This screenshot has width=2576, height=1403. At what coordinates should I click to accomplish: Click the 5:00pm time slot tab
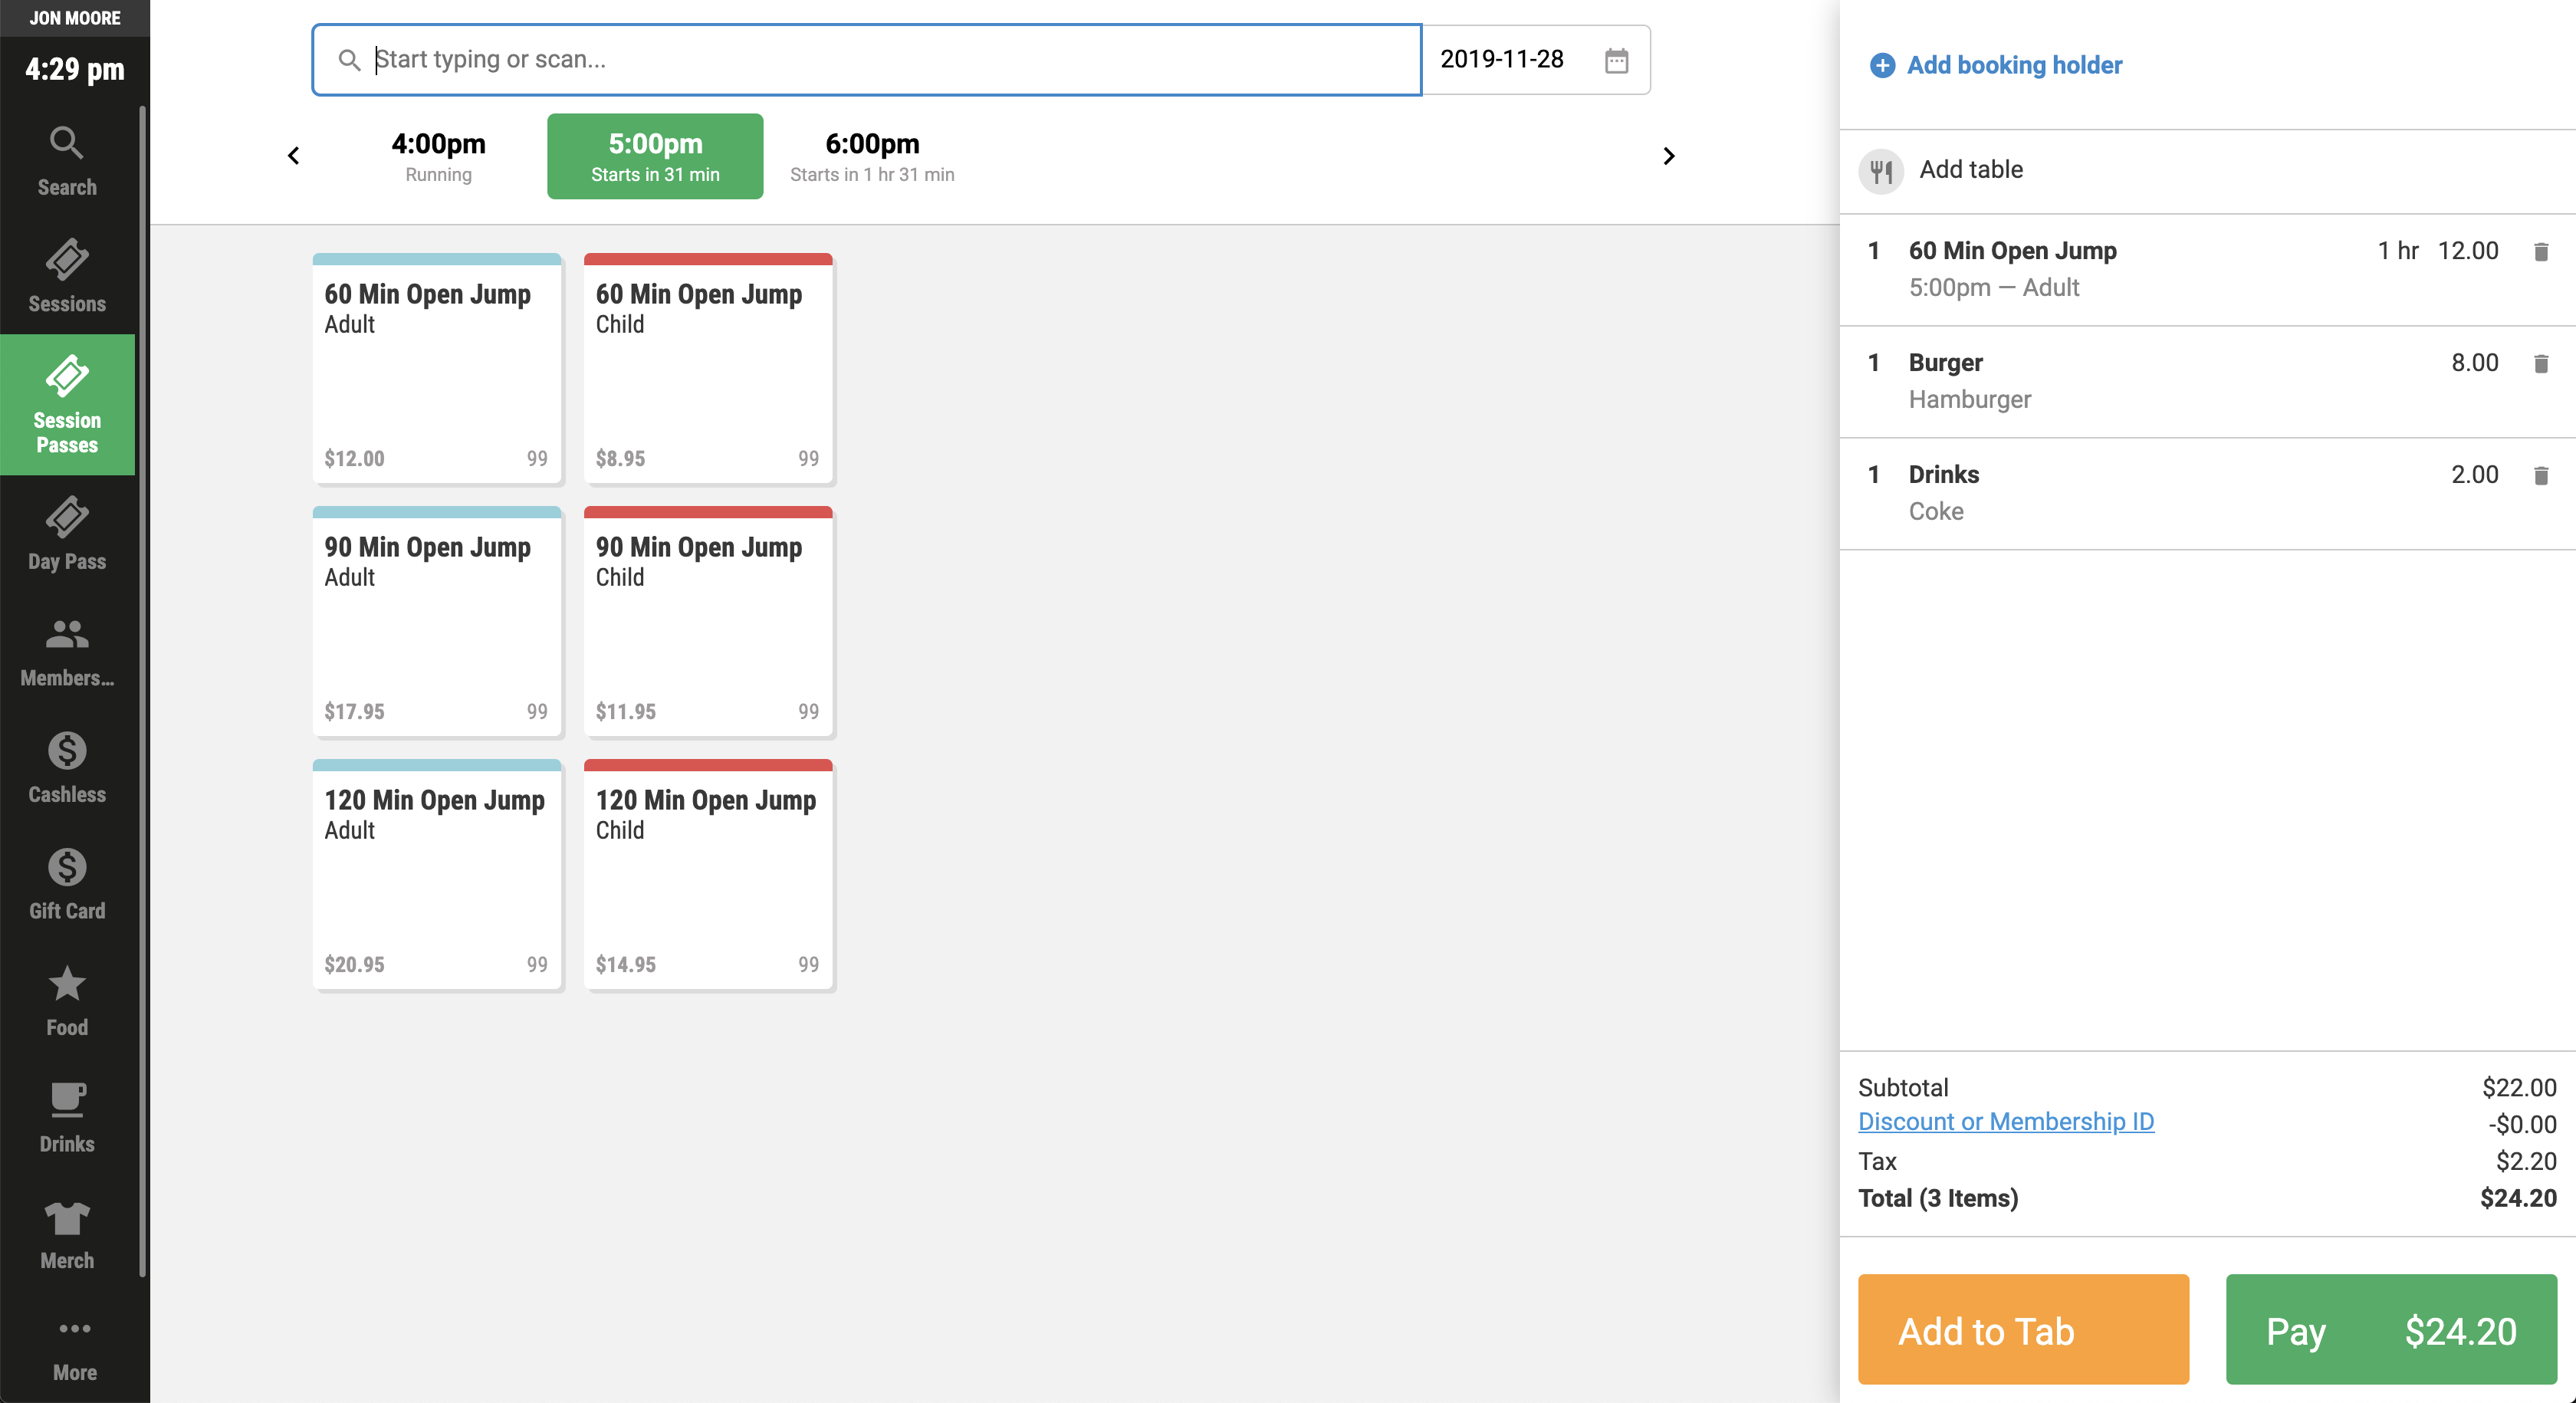655,156
